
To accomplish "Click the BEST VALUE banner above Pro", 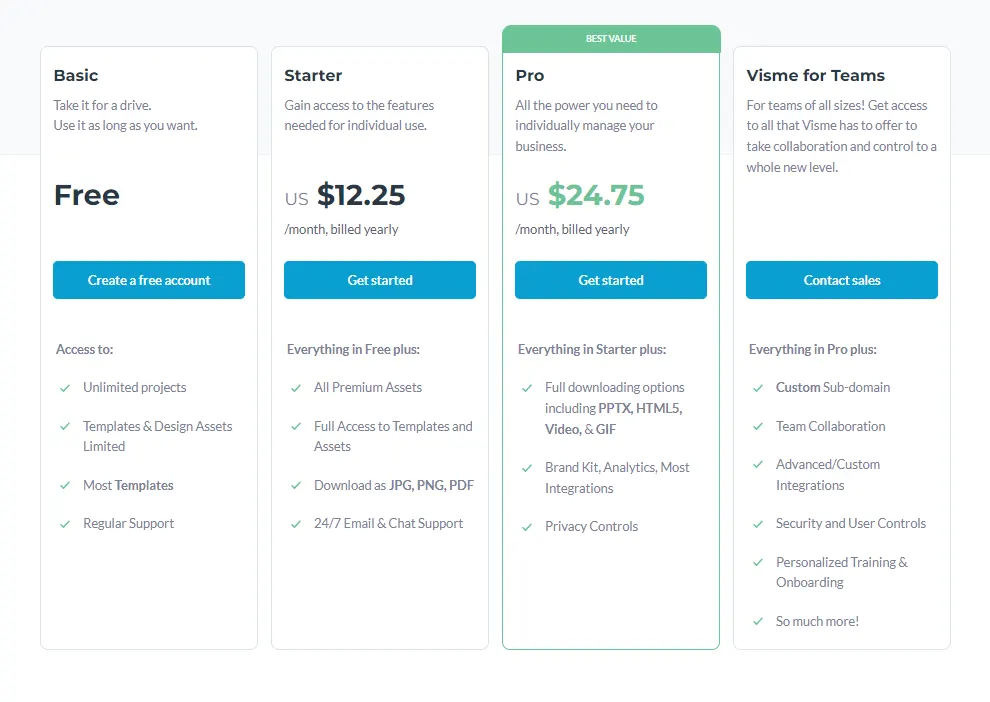I will coord(611,38).
